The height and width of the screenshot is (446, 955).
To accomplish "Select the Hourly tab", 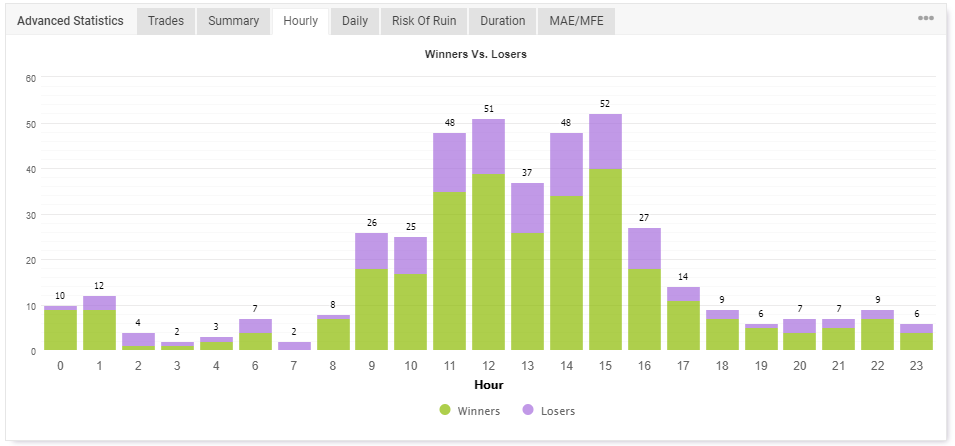I will pos(300,21).
